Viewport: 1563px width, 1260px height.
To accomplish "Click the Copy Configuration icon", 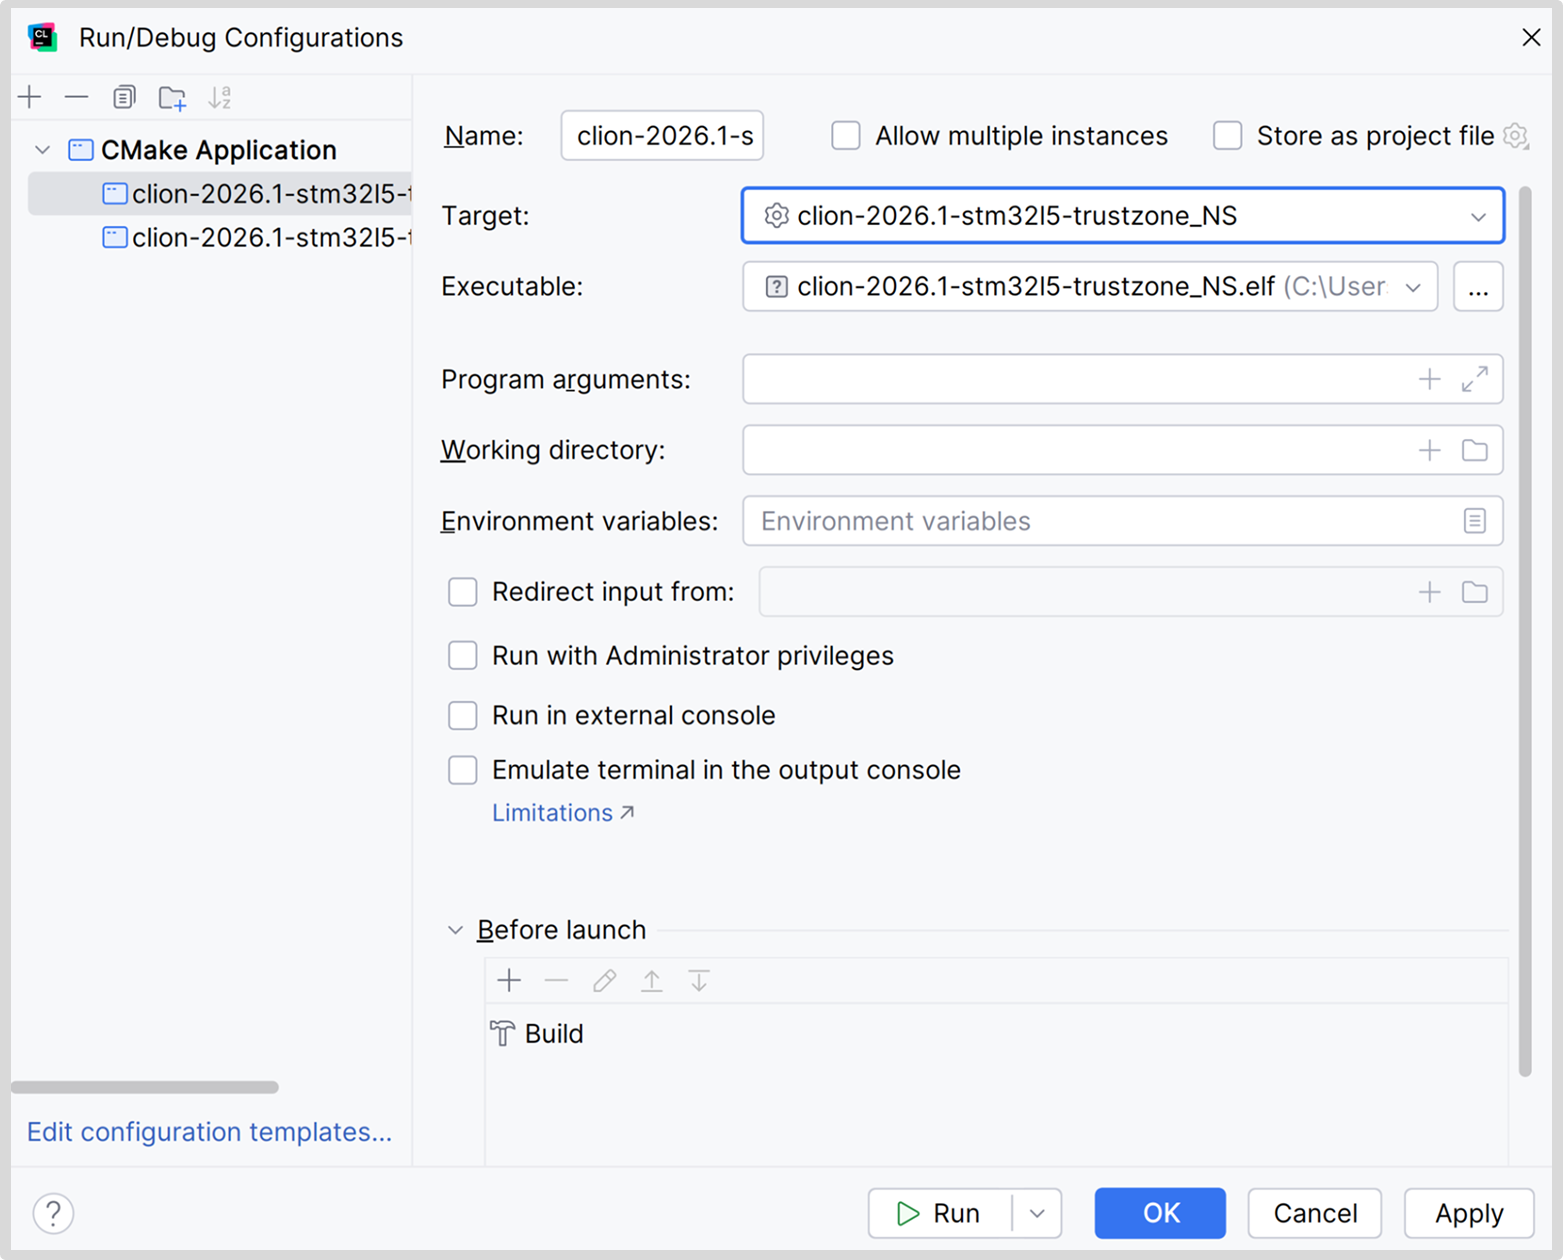I will coord(124,97).
